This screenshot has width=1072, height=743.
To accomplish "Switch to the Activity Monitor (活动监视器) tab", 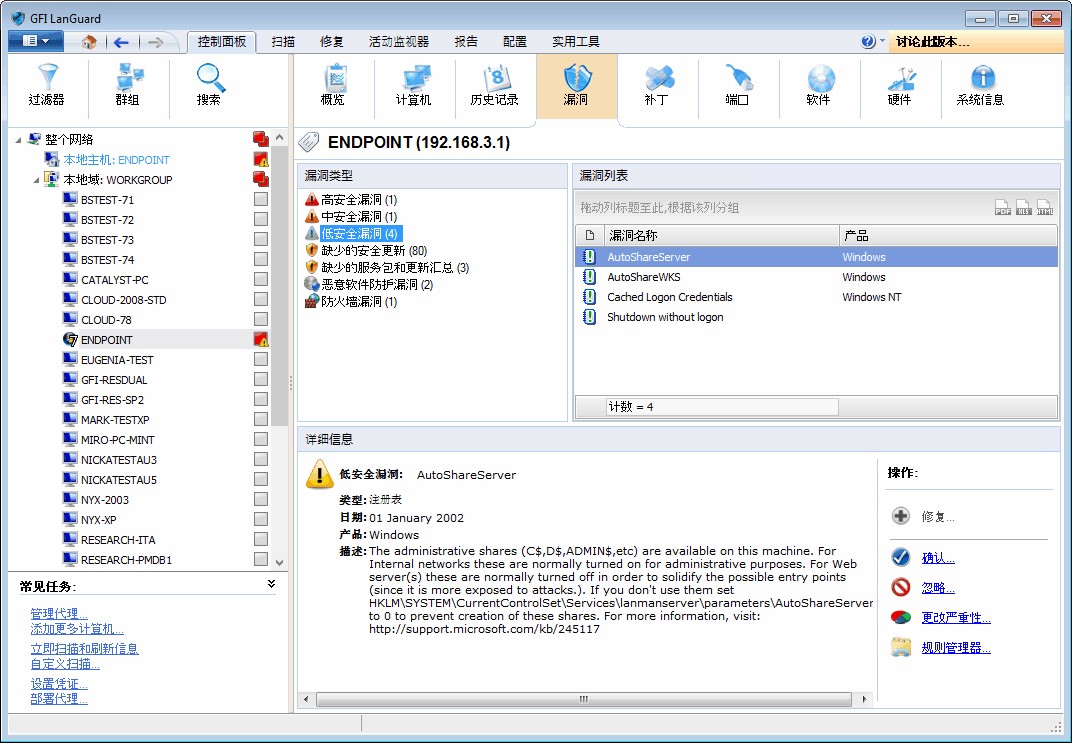I will click(399, 42).
